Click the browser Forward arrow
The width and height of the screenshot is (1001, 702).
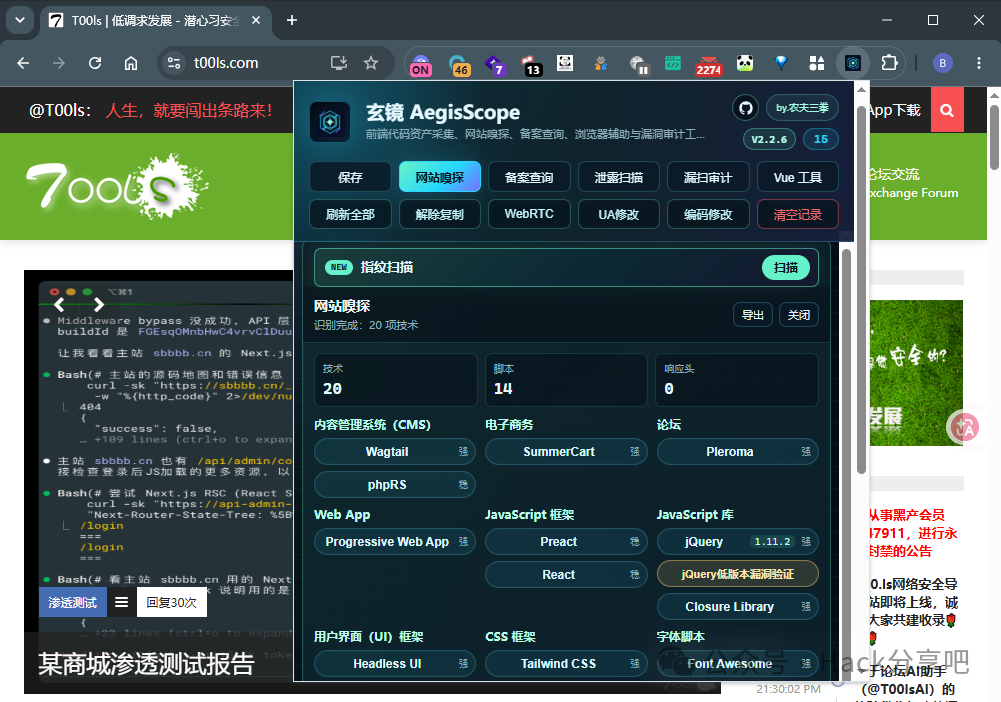pyautogui.click(x=59, y=63)
